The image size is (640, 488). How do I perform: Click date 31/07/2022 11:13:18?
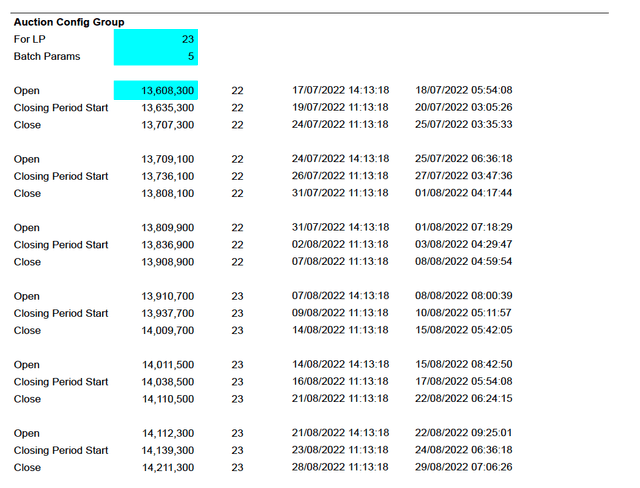[340, 193]
